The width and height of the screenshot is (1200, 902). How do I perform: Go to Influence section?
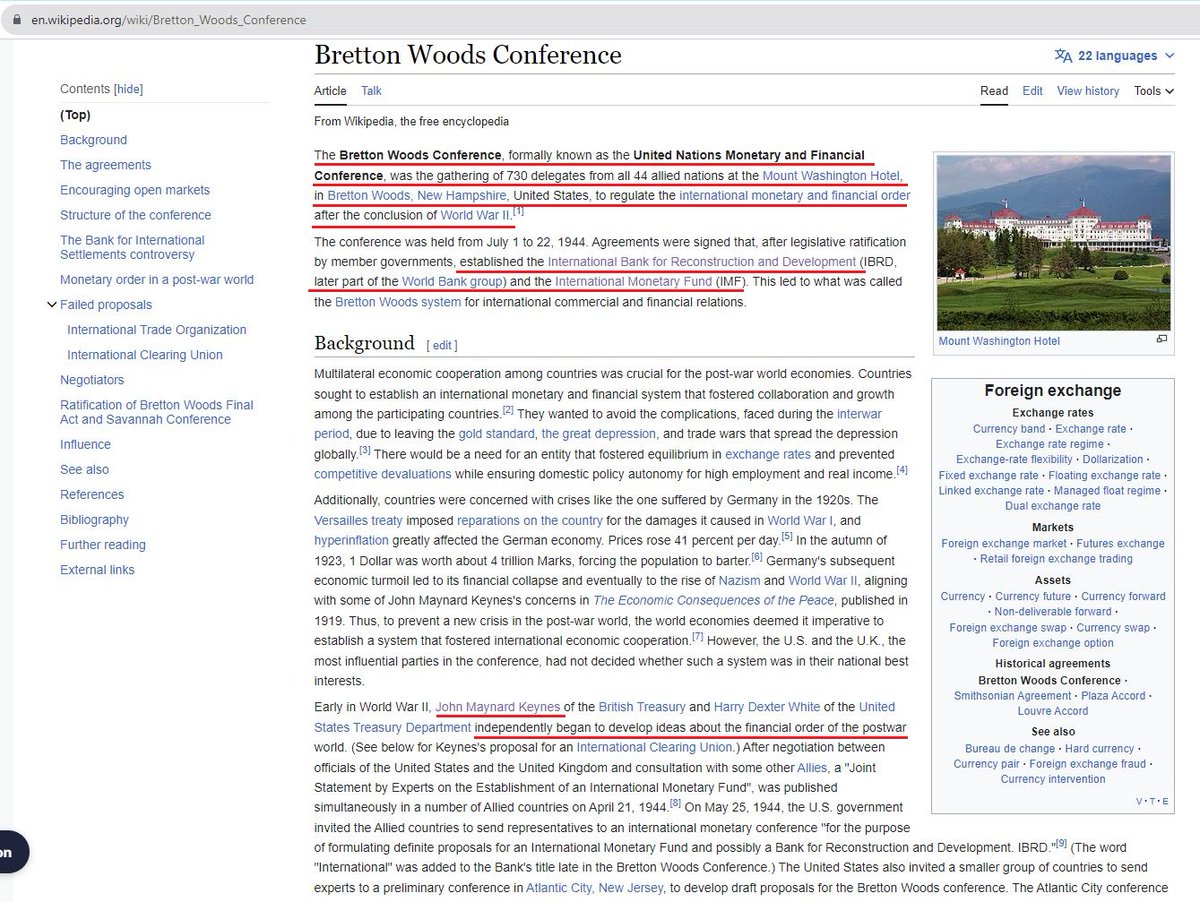tap(85, 445)
